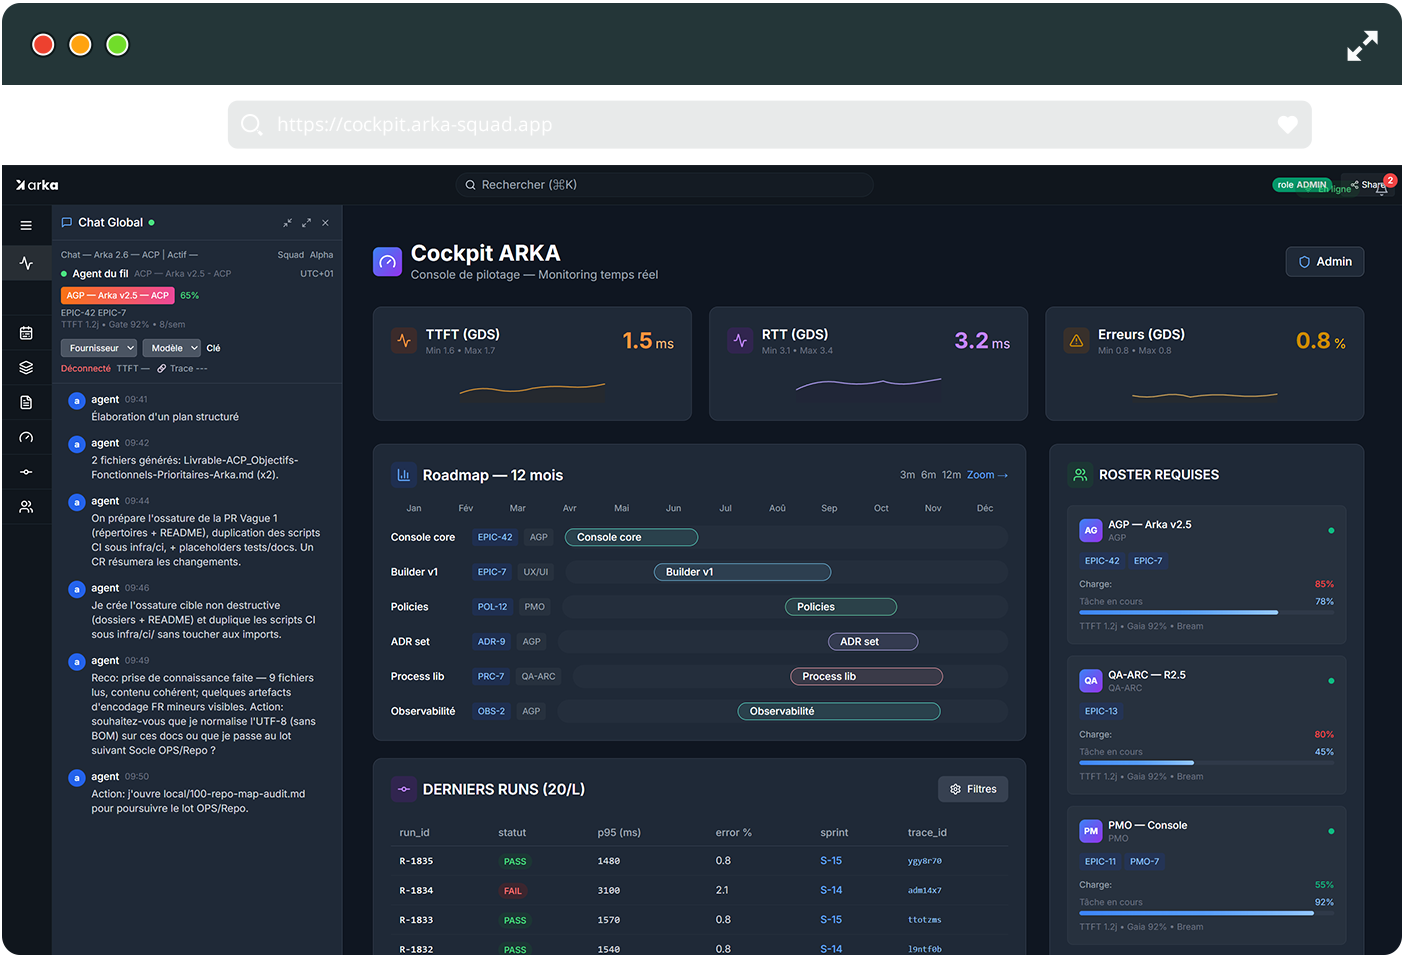
Task: Open notifications bell with badge 2
Action: 1383,187
